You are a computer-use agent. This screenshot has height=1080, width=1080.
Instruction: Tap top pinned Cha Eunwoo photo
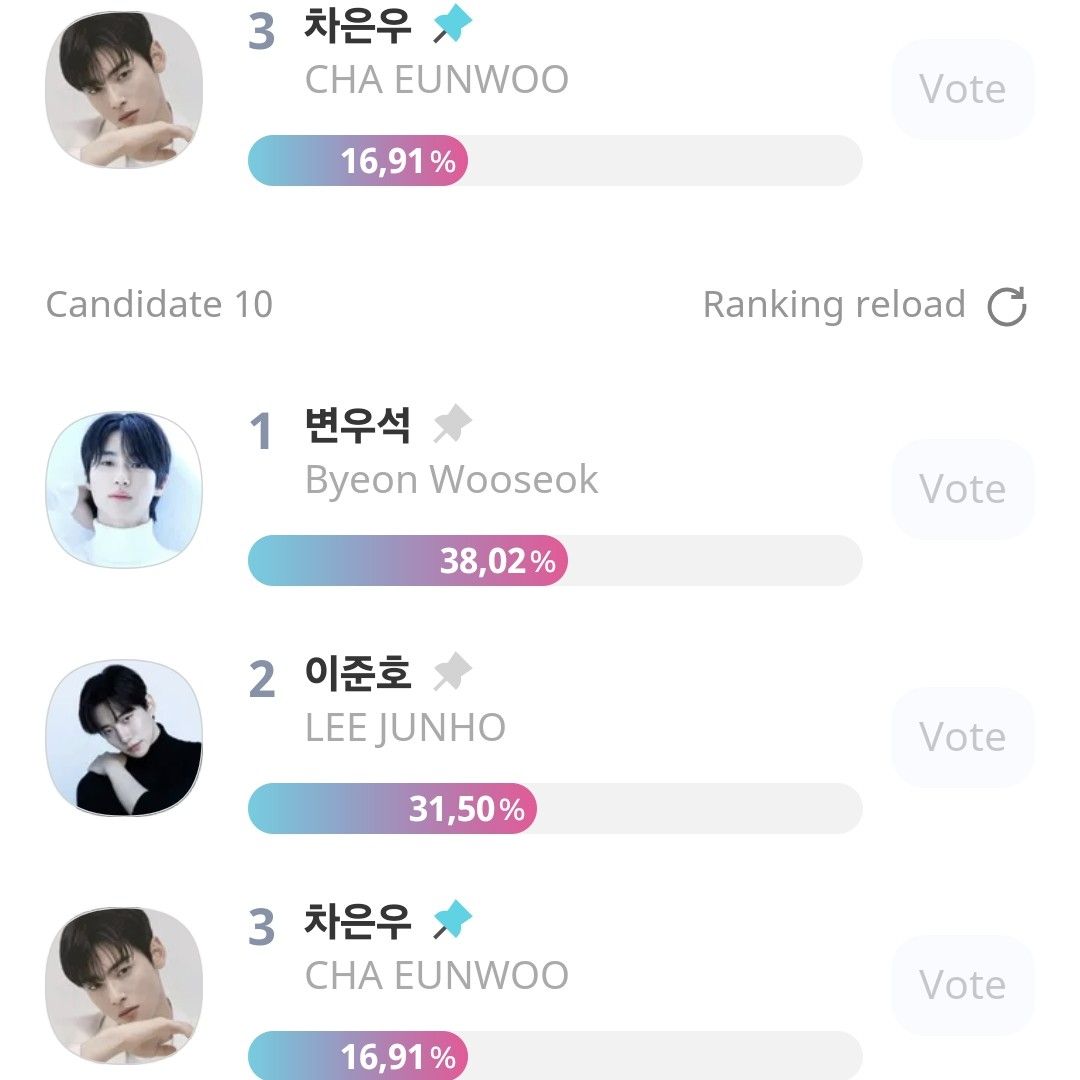[124, 89]
